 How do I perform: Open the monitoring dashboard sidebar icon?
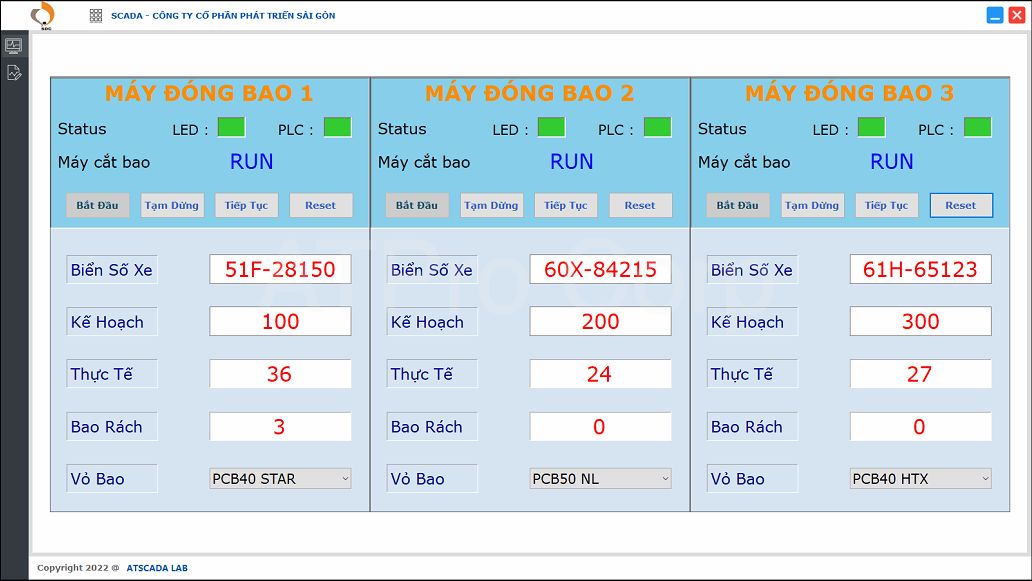pyautogui.click(x=14, y=45)
